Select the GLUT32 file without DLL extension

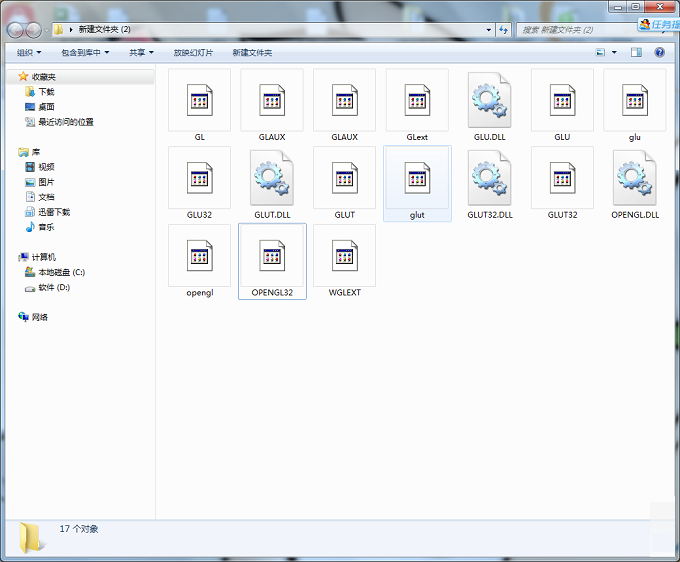(x=562, y=178)
